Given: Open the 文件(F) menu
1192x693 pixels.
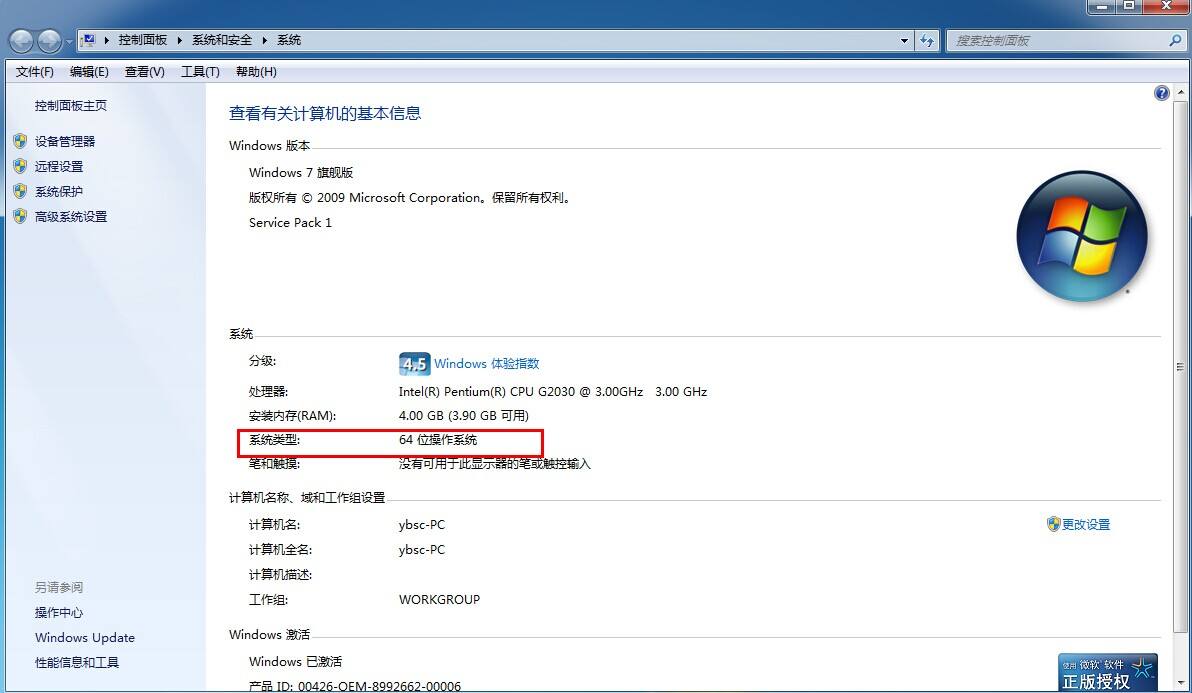Looking at the screenshot, I should click(34, 71).
